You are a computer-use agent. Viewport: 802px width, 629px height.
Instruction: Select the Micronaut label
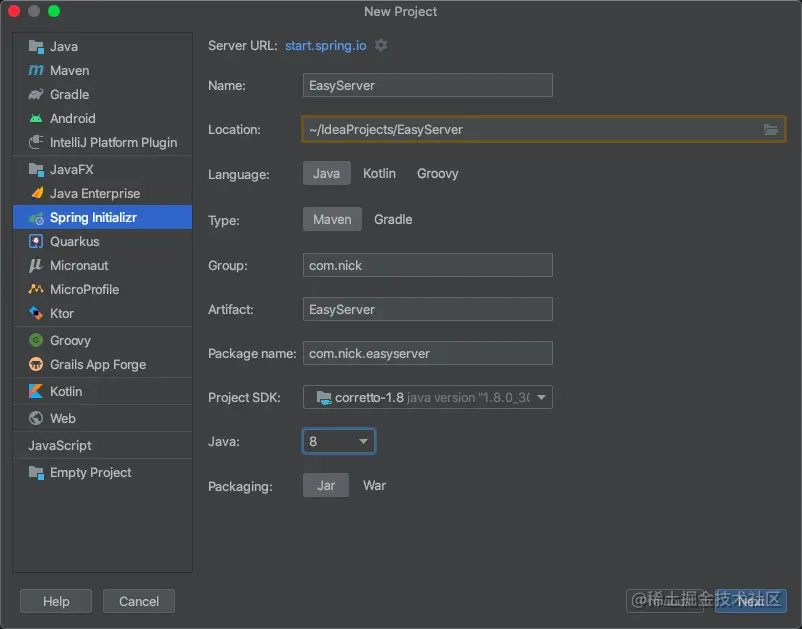(79, 265)
